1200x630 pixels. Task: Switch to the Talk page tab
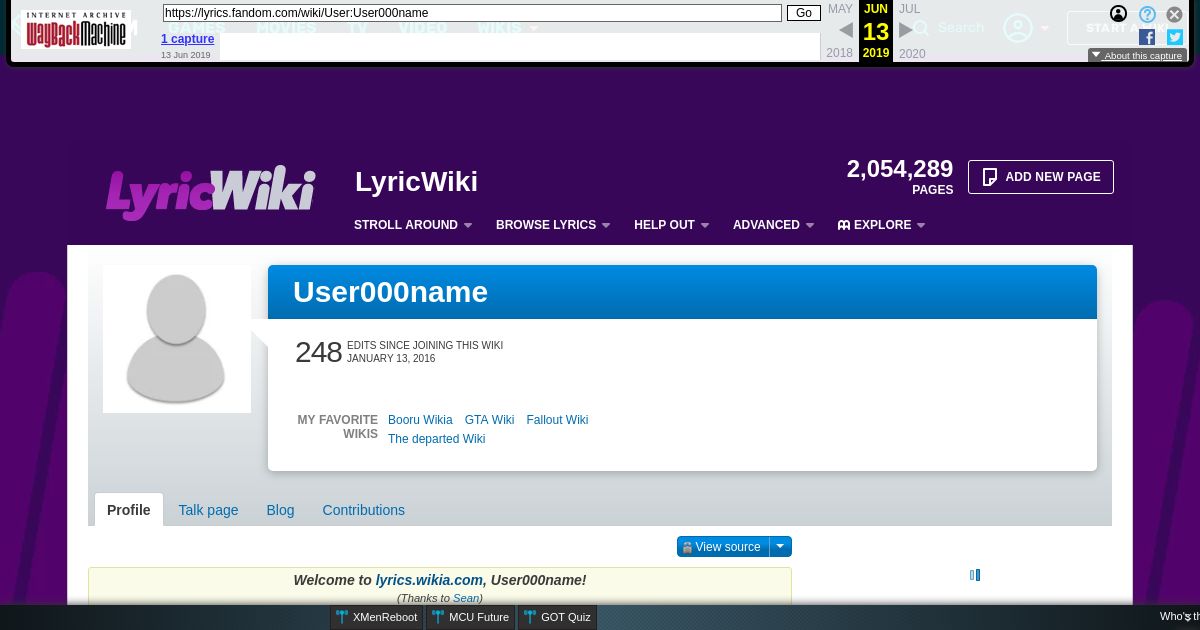tap(208, 510)
